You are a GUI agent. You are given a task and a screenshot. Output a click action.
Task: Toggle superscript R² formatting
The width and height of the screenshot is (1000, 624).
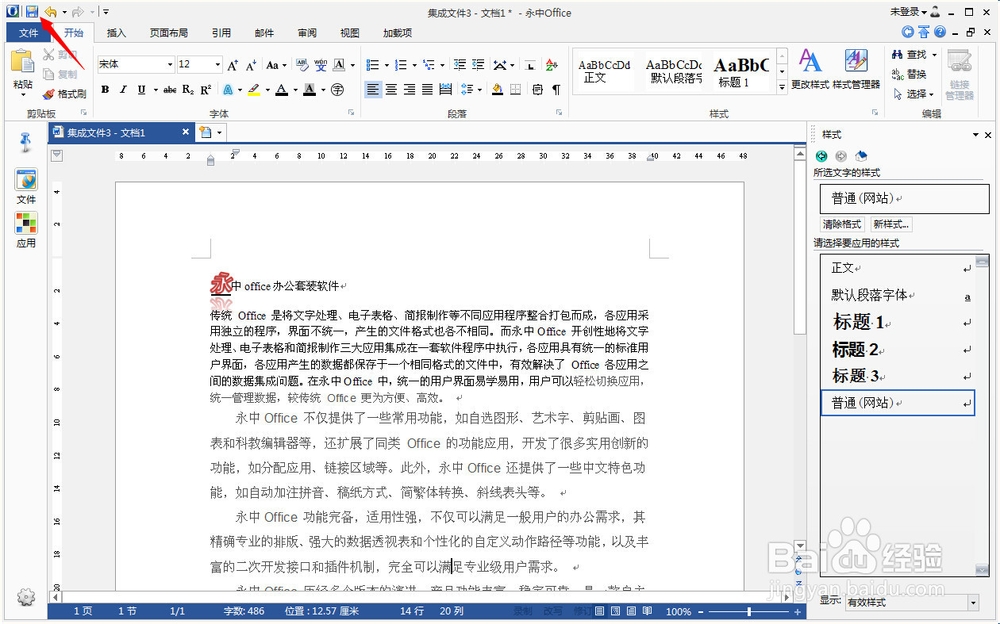[205, 90]
